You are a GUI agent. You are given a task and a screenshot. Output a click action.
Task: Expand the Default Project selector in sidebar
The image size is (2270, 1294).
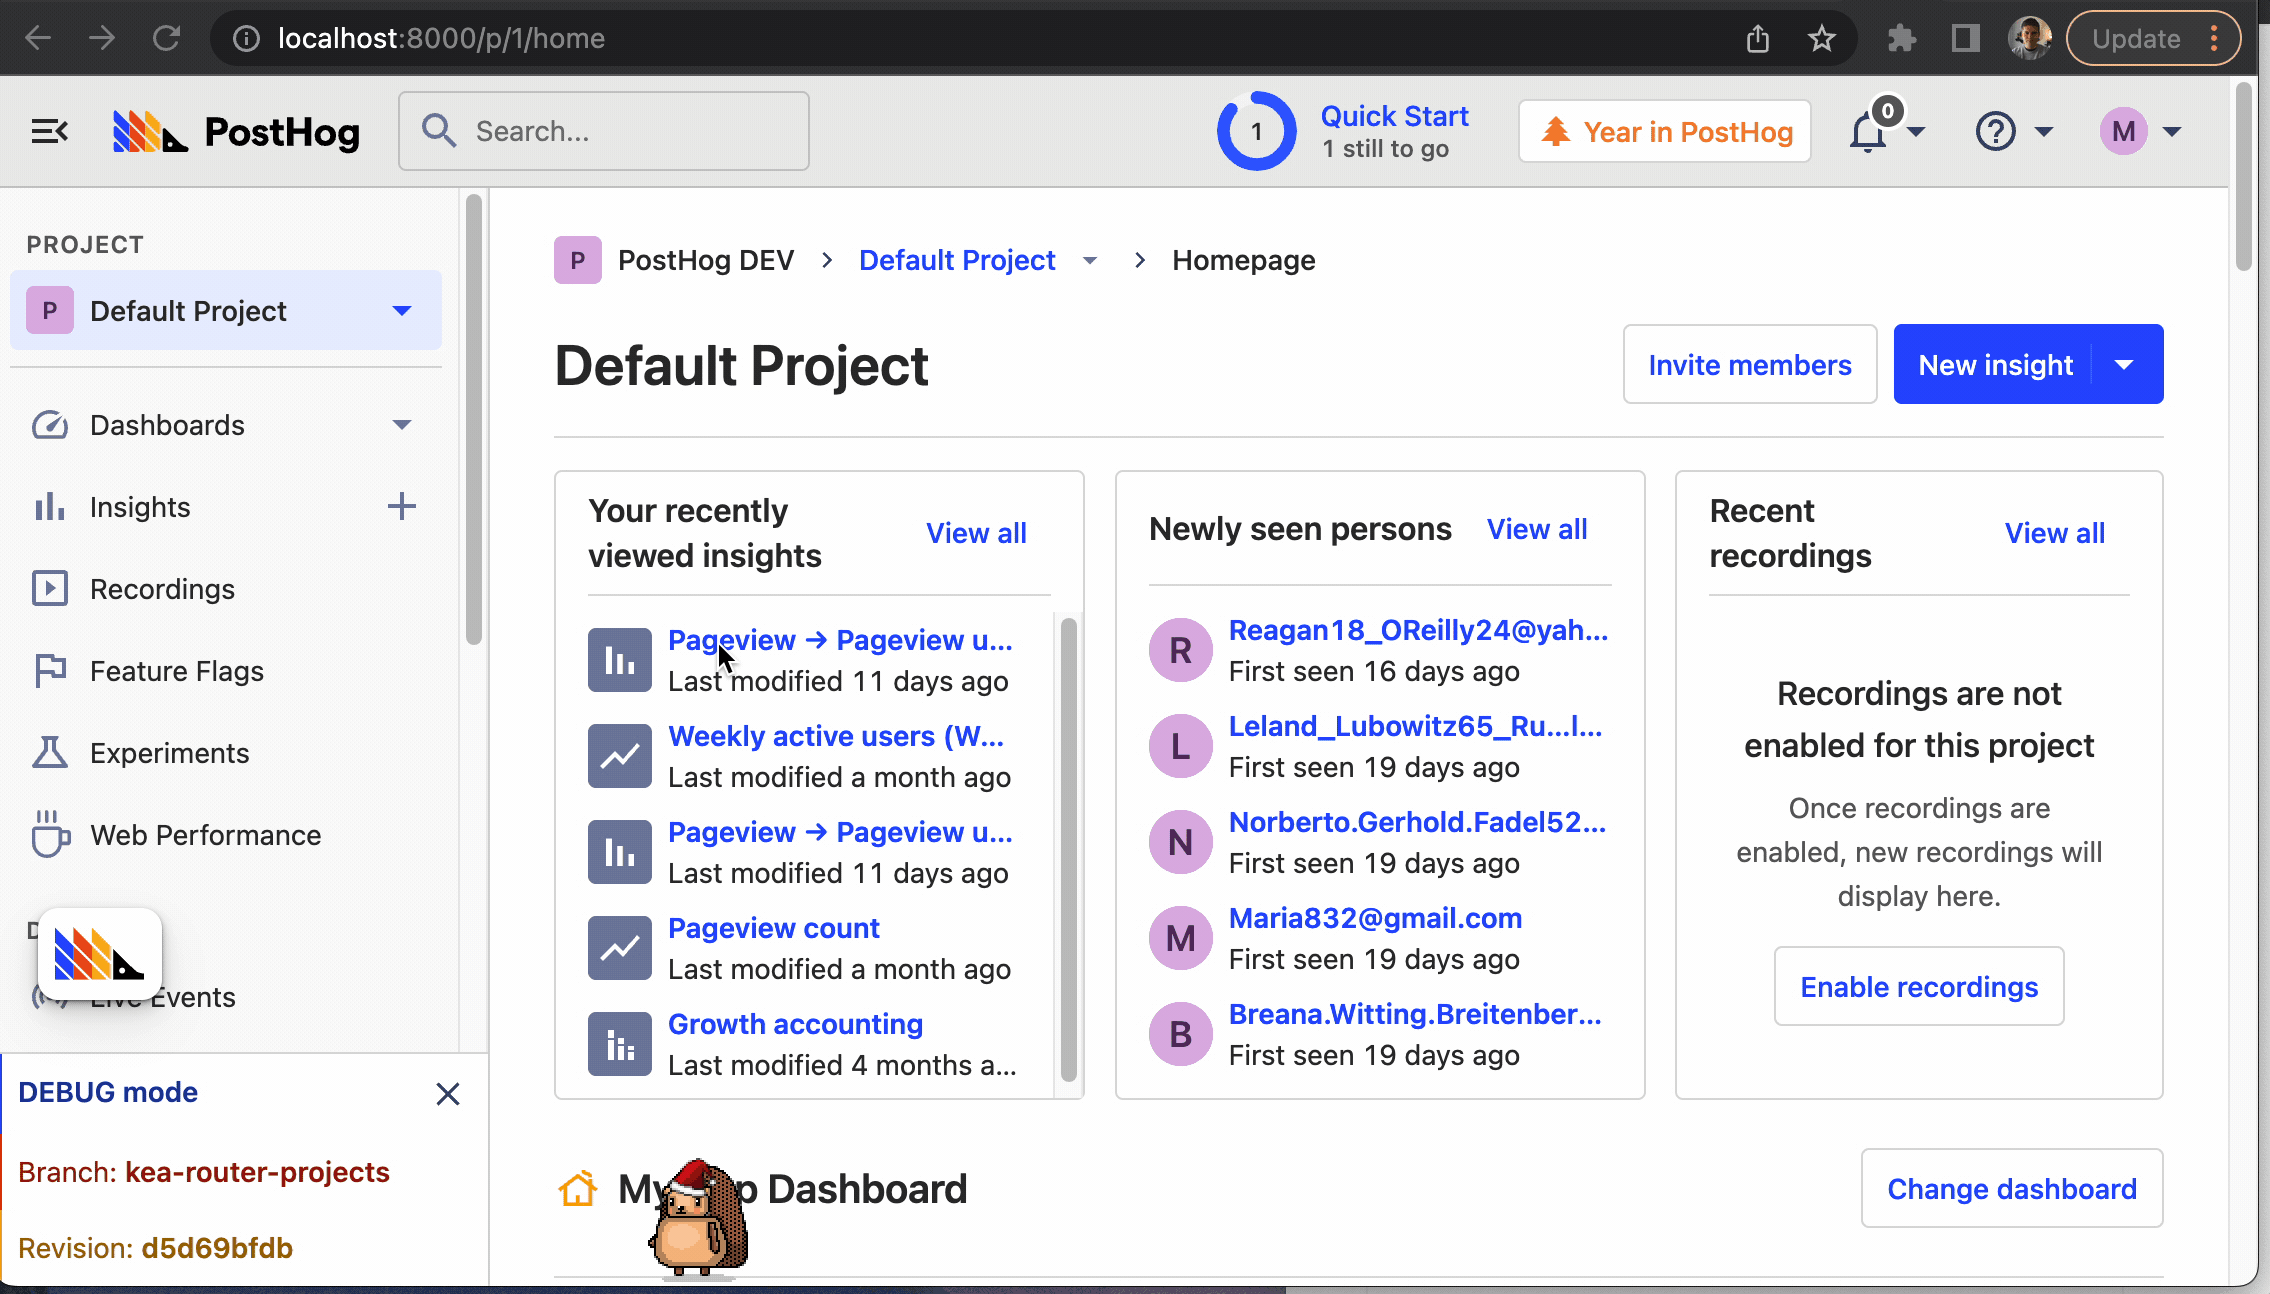[x=401, y=311]
